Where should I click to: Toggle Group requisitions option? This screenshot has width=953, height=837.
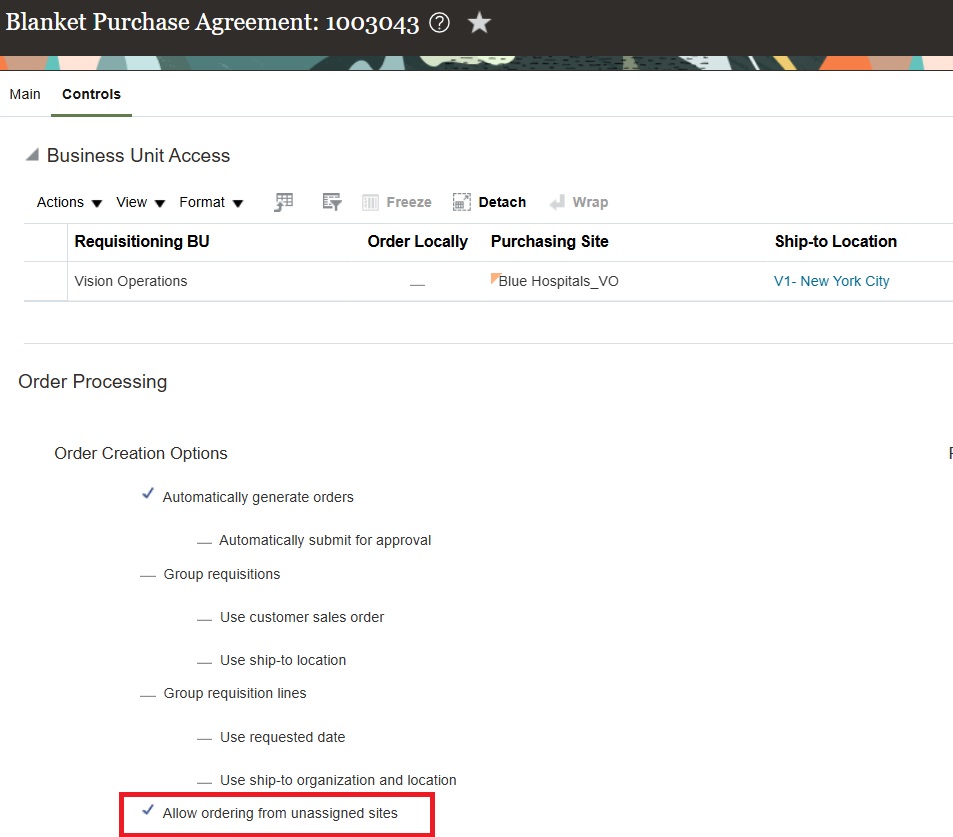[x=148, y=573]
